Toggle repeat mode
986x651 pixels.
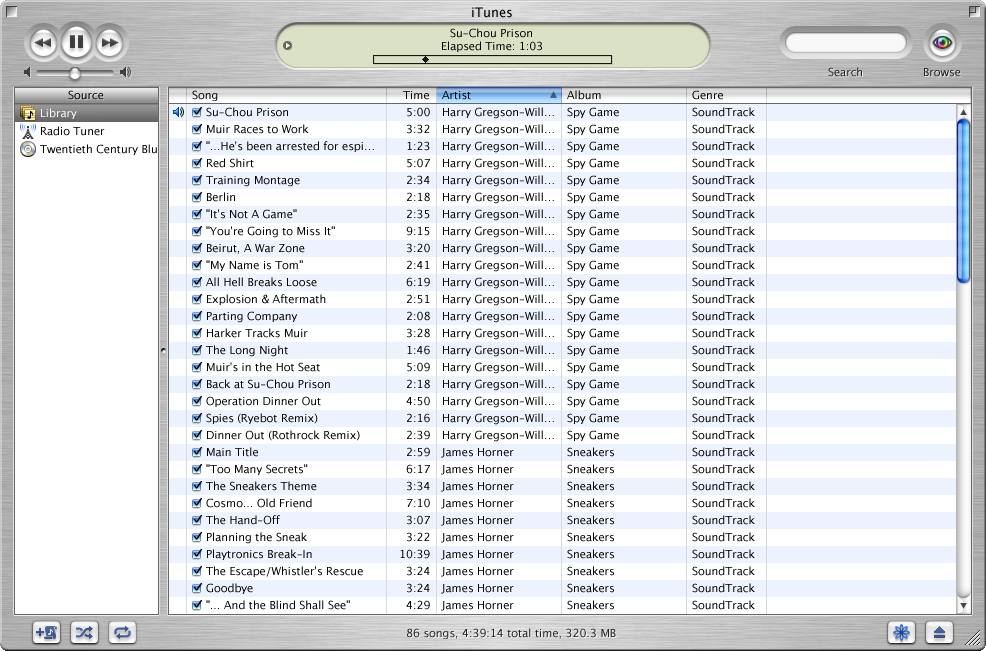point(122,632)
